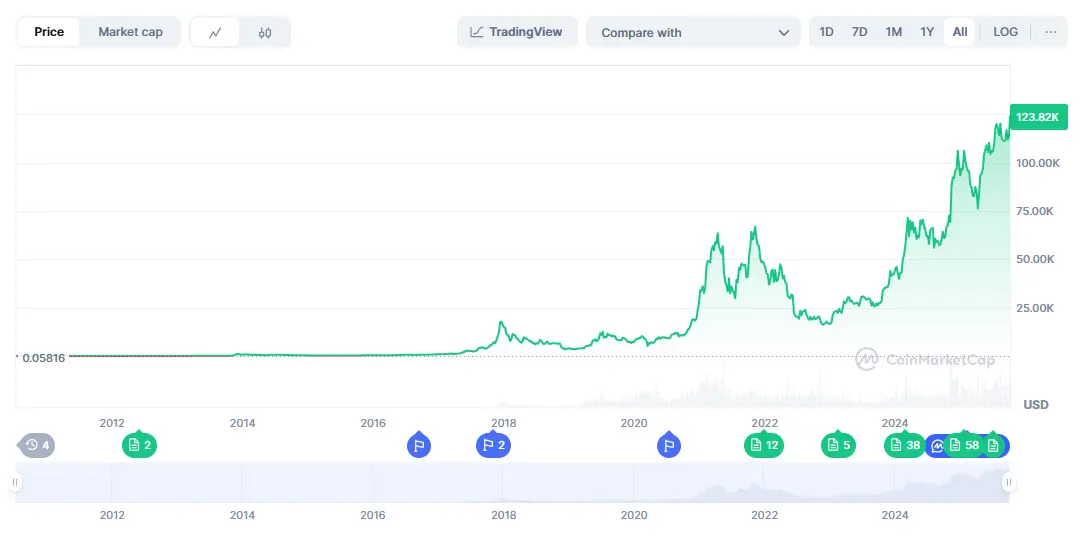The width and height of the screenshot is (1081, 551).
Task: Open the green news marker labeled 5
Action: tap(838, 445)
